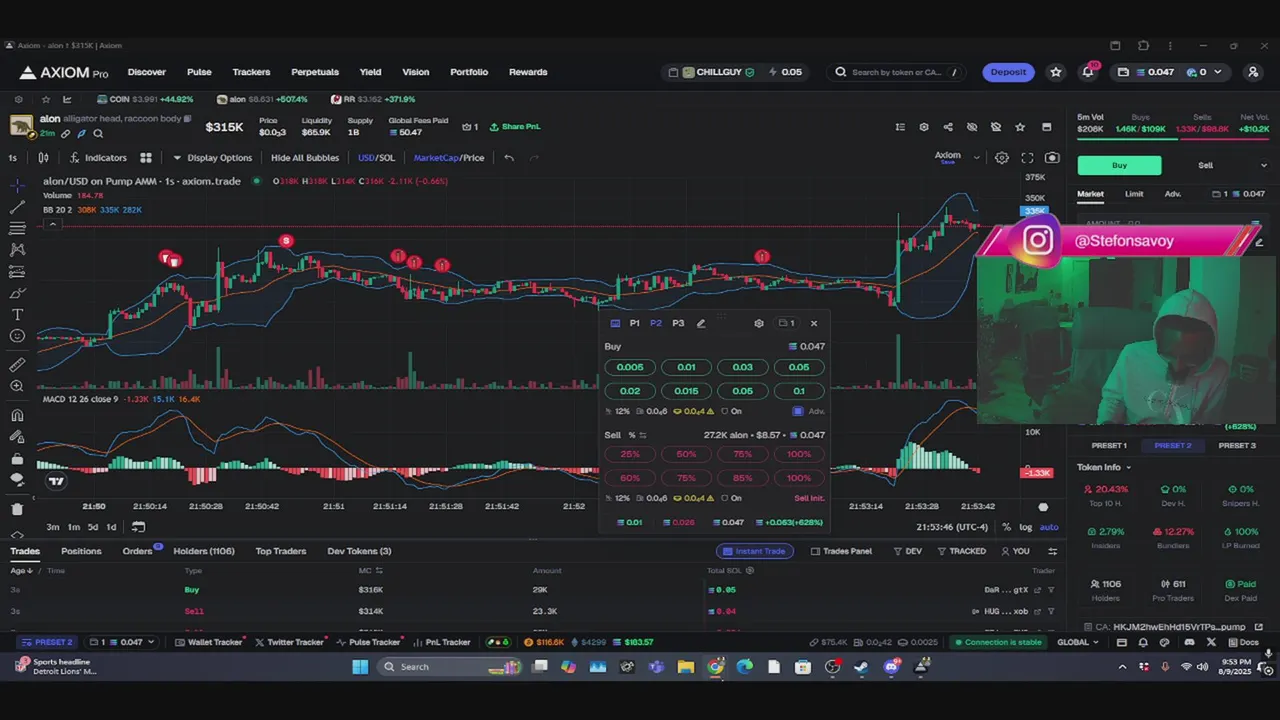Open the Pulse page
Screen dimensions: 1280x720
199,72
